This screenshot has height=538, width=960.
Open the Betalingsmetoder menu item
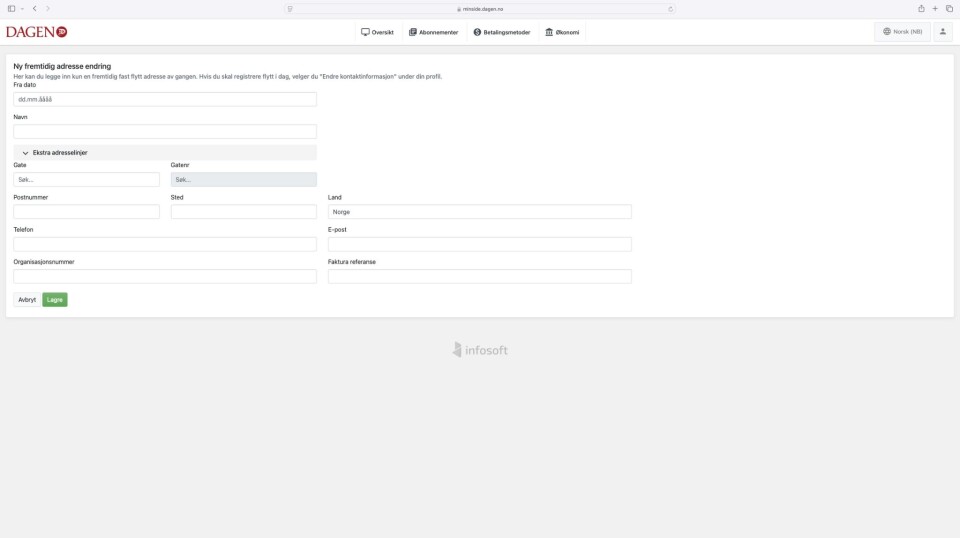point(502,32)
